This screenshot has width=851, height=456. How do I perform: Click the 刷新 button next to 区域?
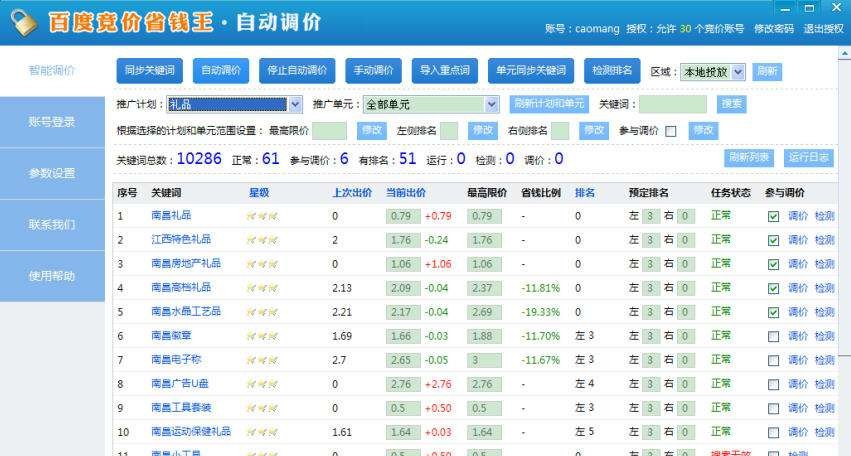767,71
